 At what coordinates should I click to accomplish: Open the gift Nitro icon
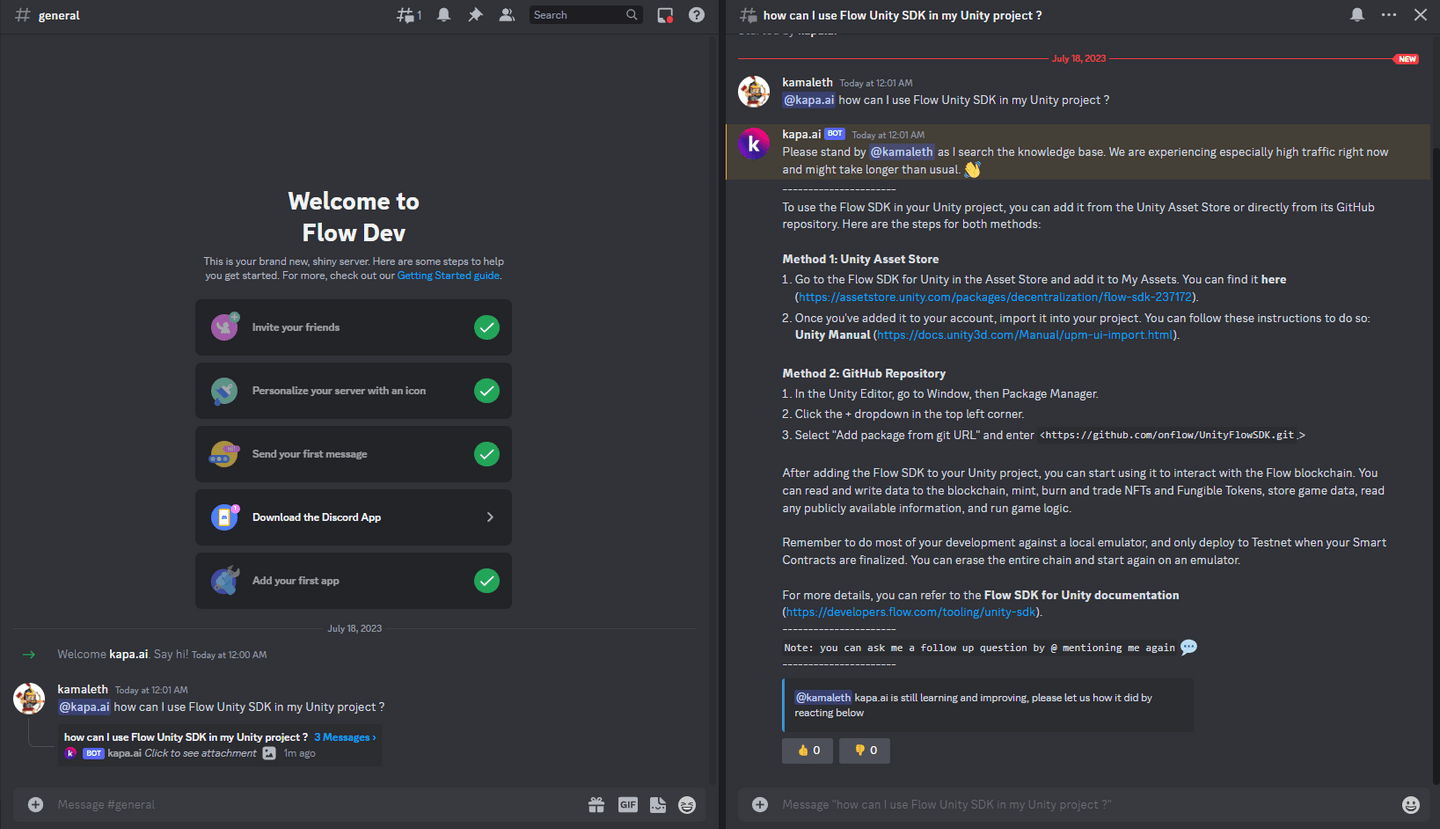[x=596, y=804]
